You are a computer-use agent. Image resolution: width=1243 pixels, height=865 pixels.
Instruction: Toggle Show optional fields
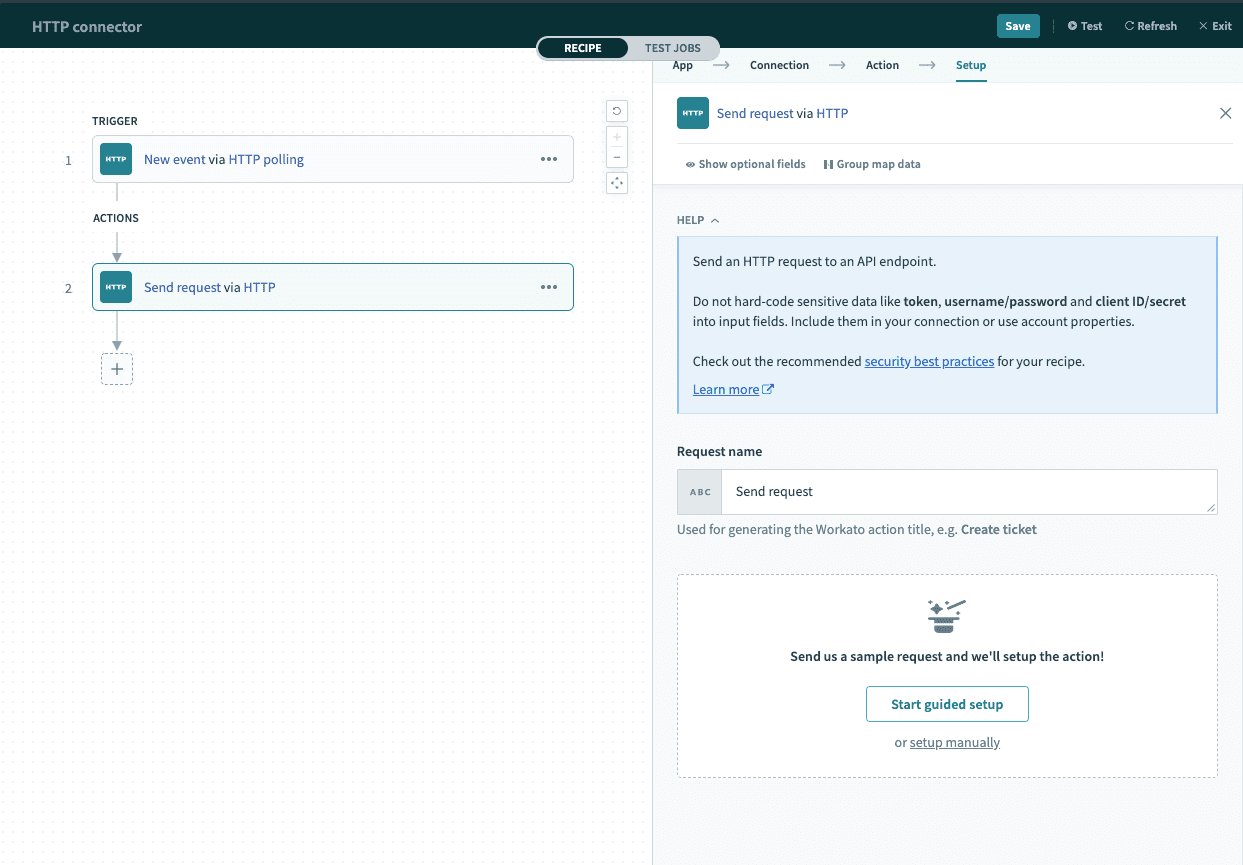point(745,163)
